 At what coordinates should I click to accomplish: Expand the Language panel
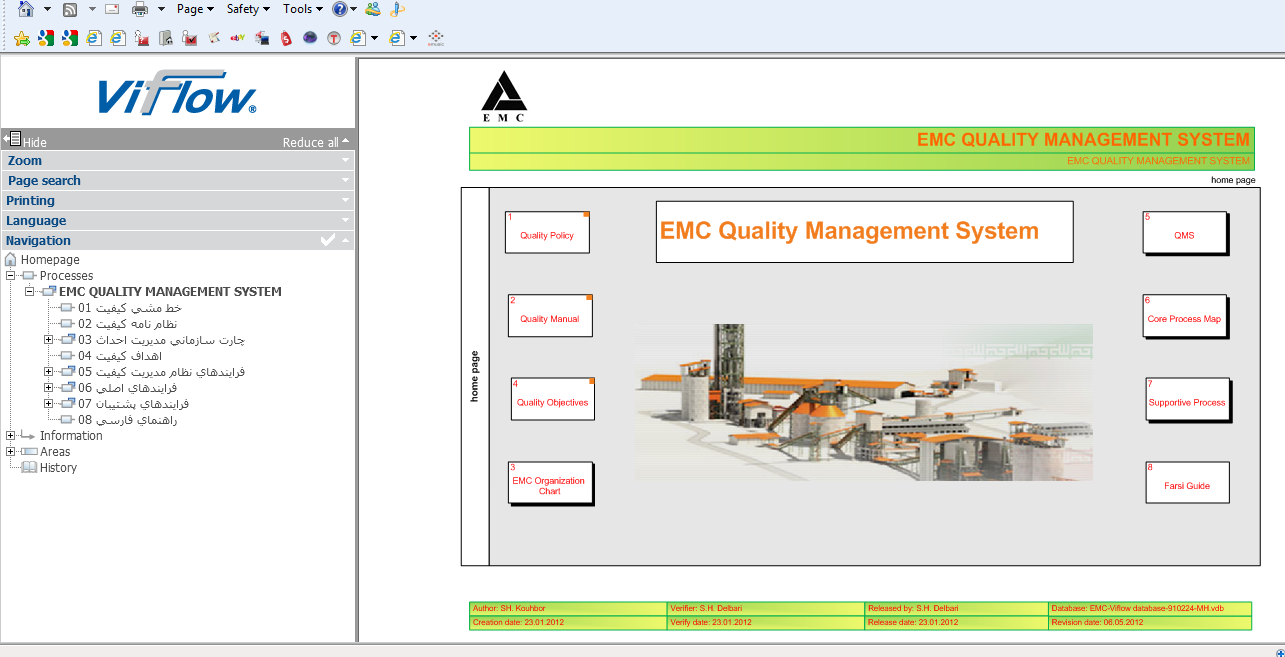(x=178, y=220)
